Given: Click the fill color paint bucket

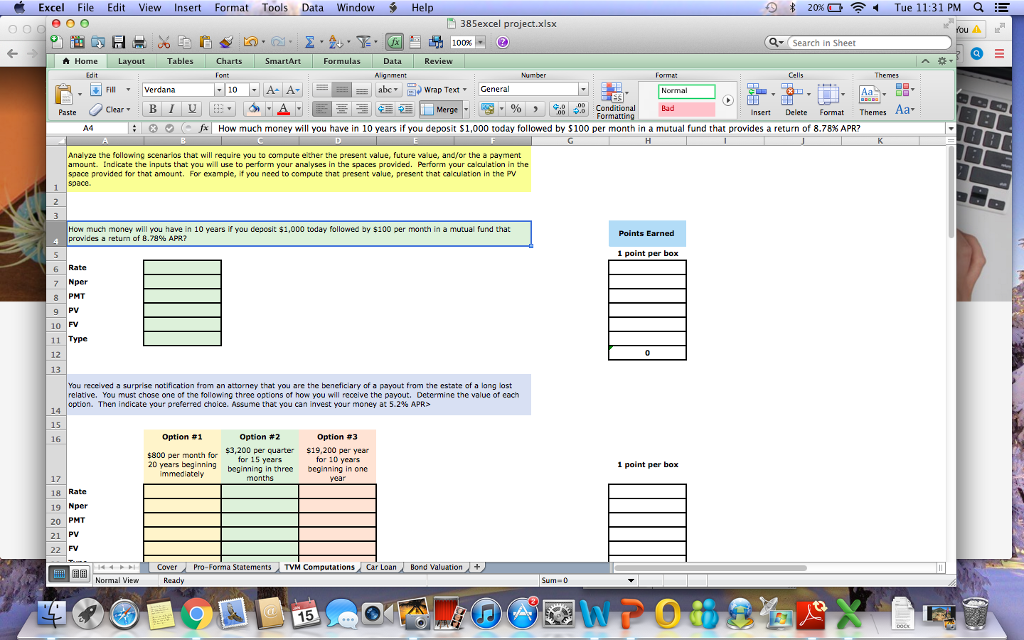Looking at the screenshot, I should click(254, 108).
